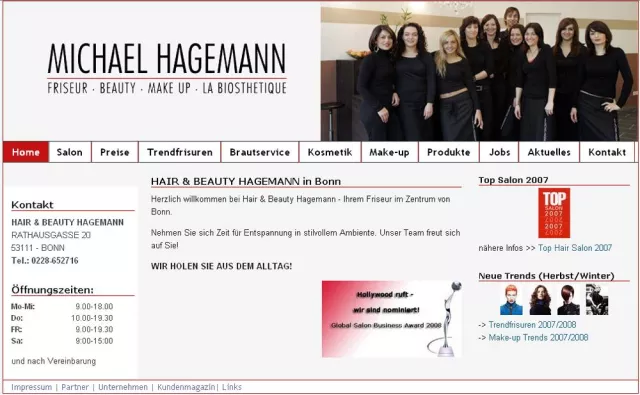Image resolution: width=640 pixels, height=395 pixels.
Task: Click the red Top Salon 2007 badge
Action: coord(554,213)
